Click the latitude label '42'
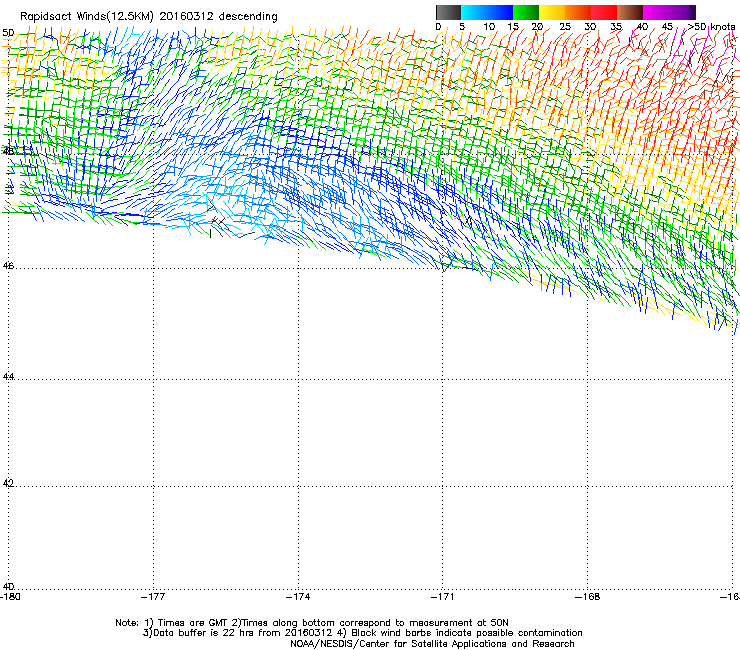This screenshot has height=650, width=740. 8,483
